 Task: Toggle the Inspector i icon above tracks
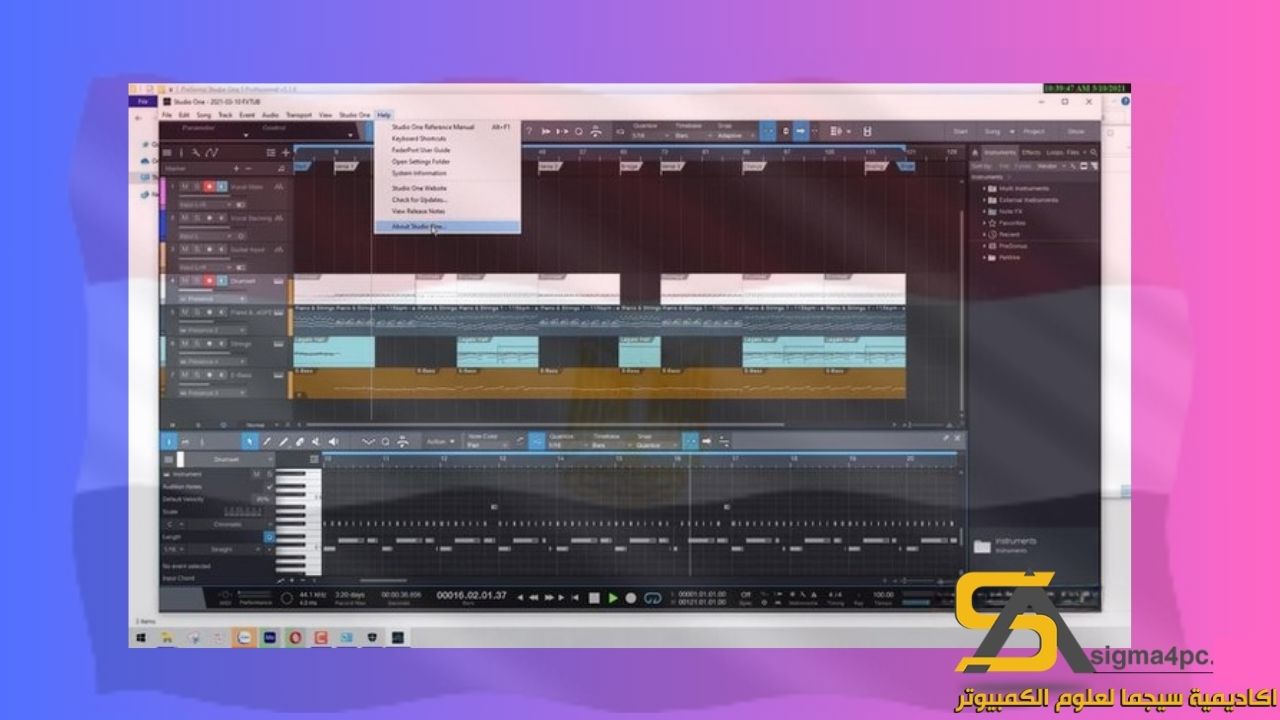click(181, 152)
